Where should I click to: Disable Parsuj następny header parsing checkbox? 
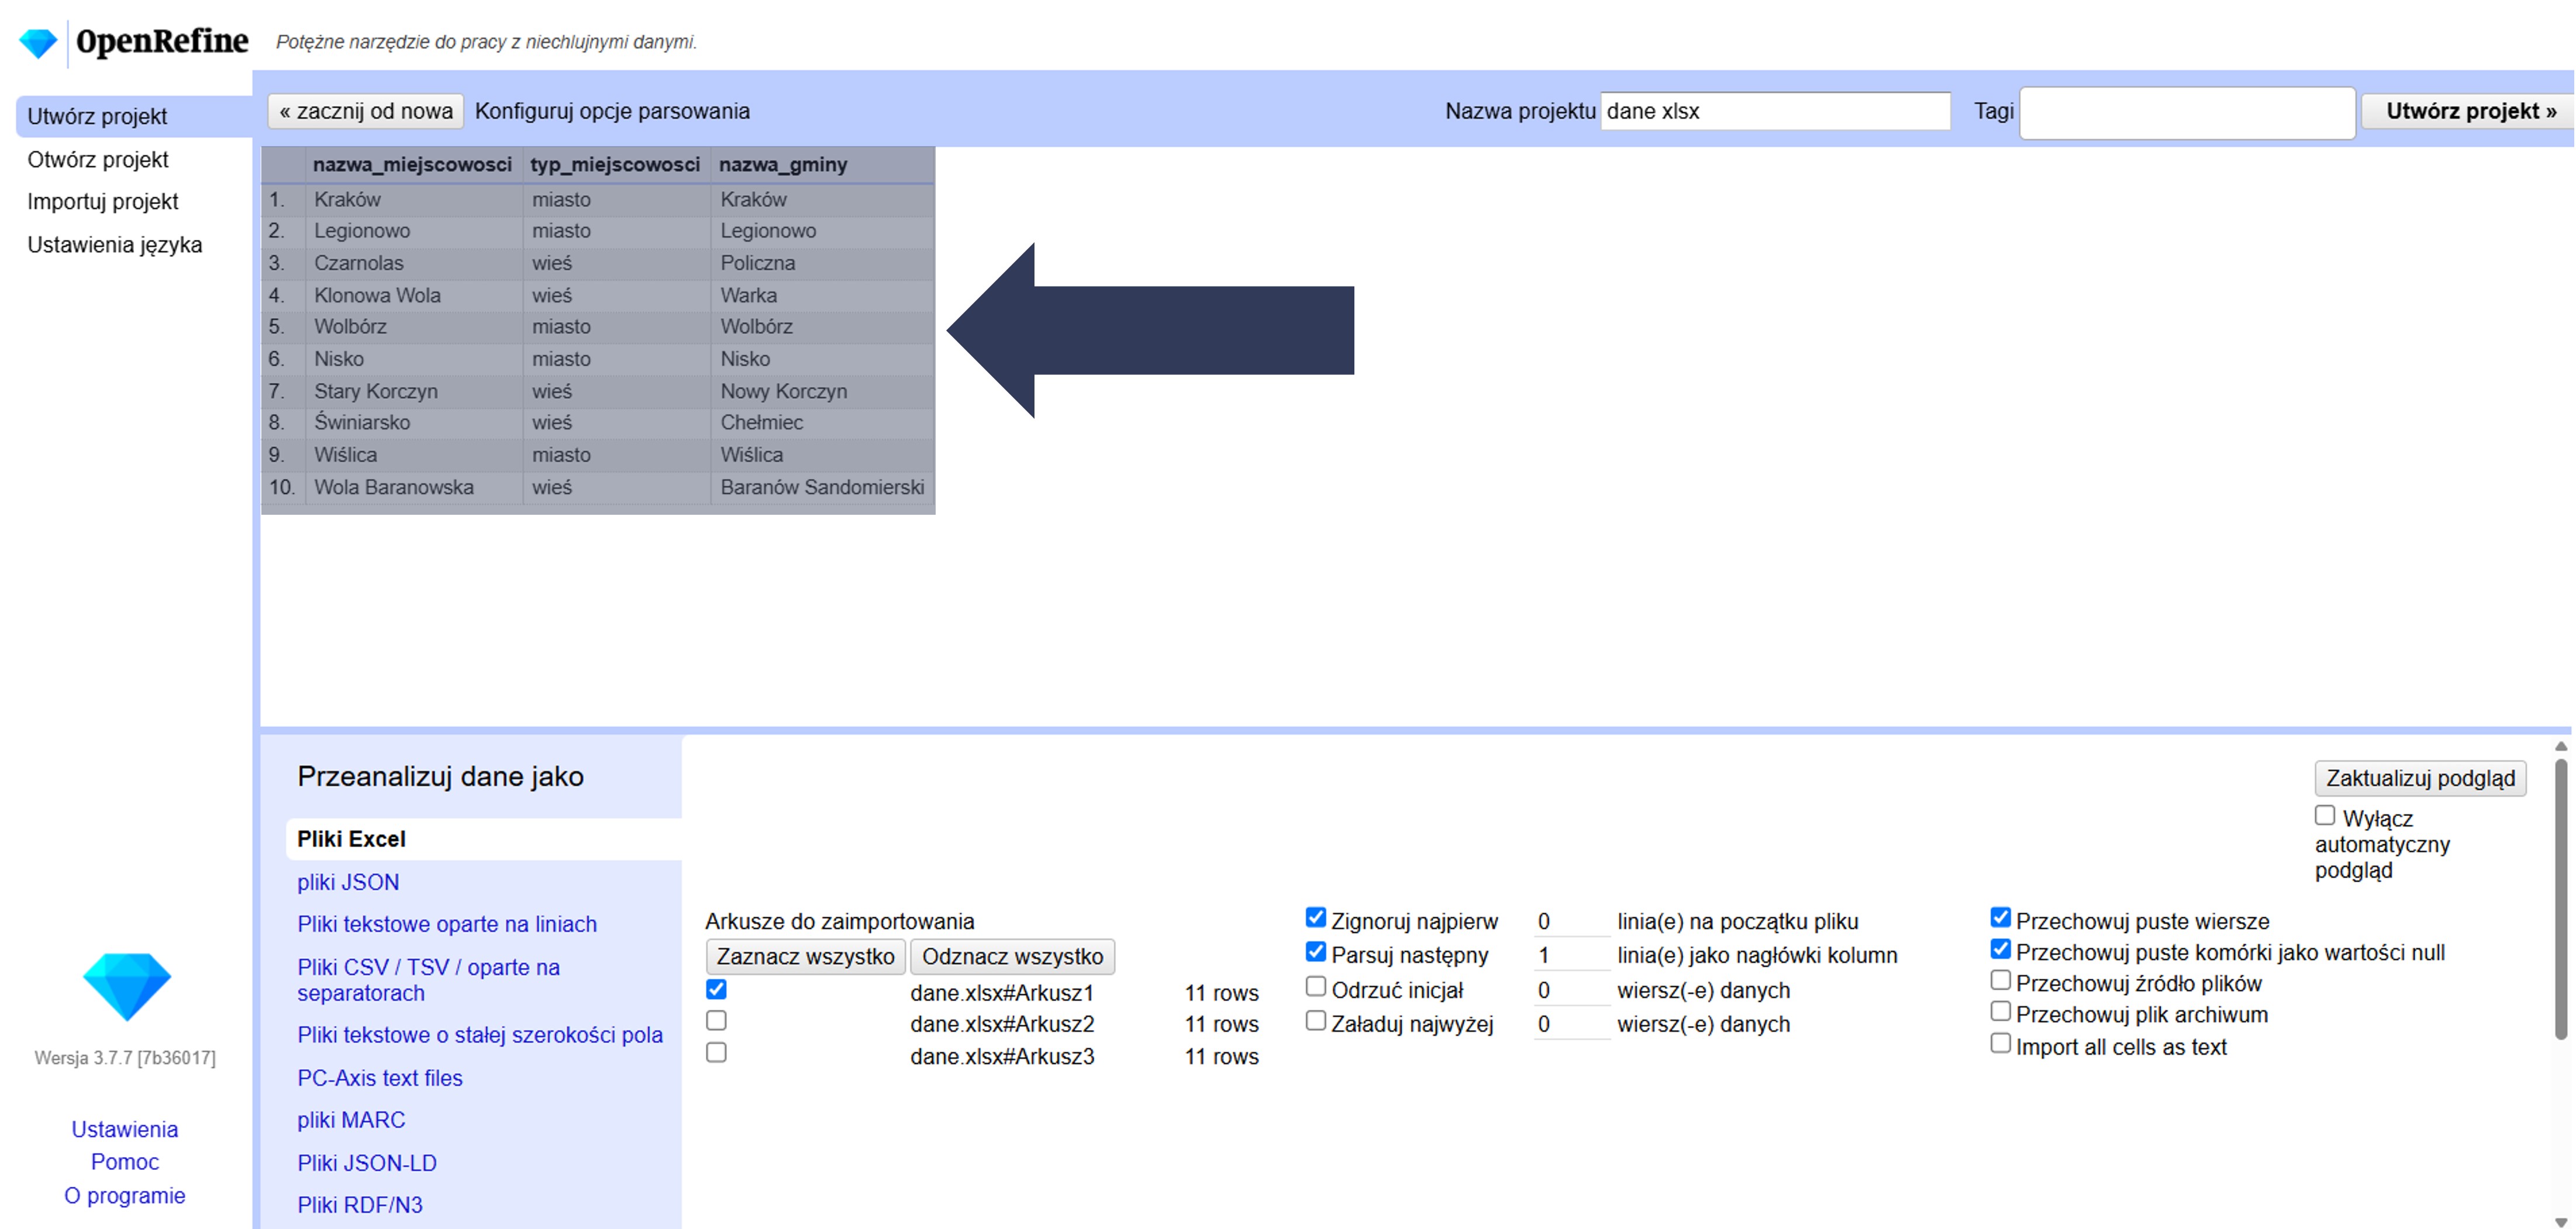coord(1316,952)
